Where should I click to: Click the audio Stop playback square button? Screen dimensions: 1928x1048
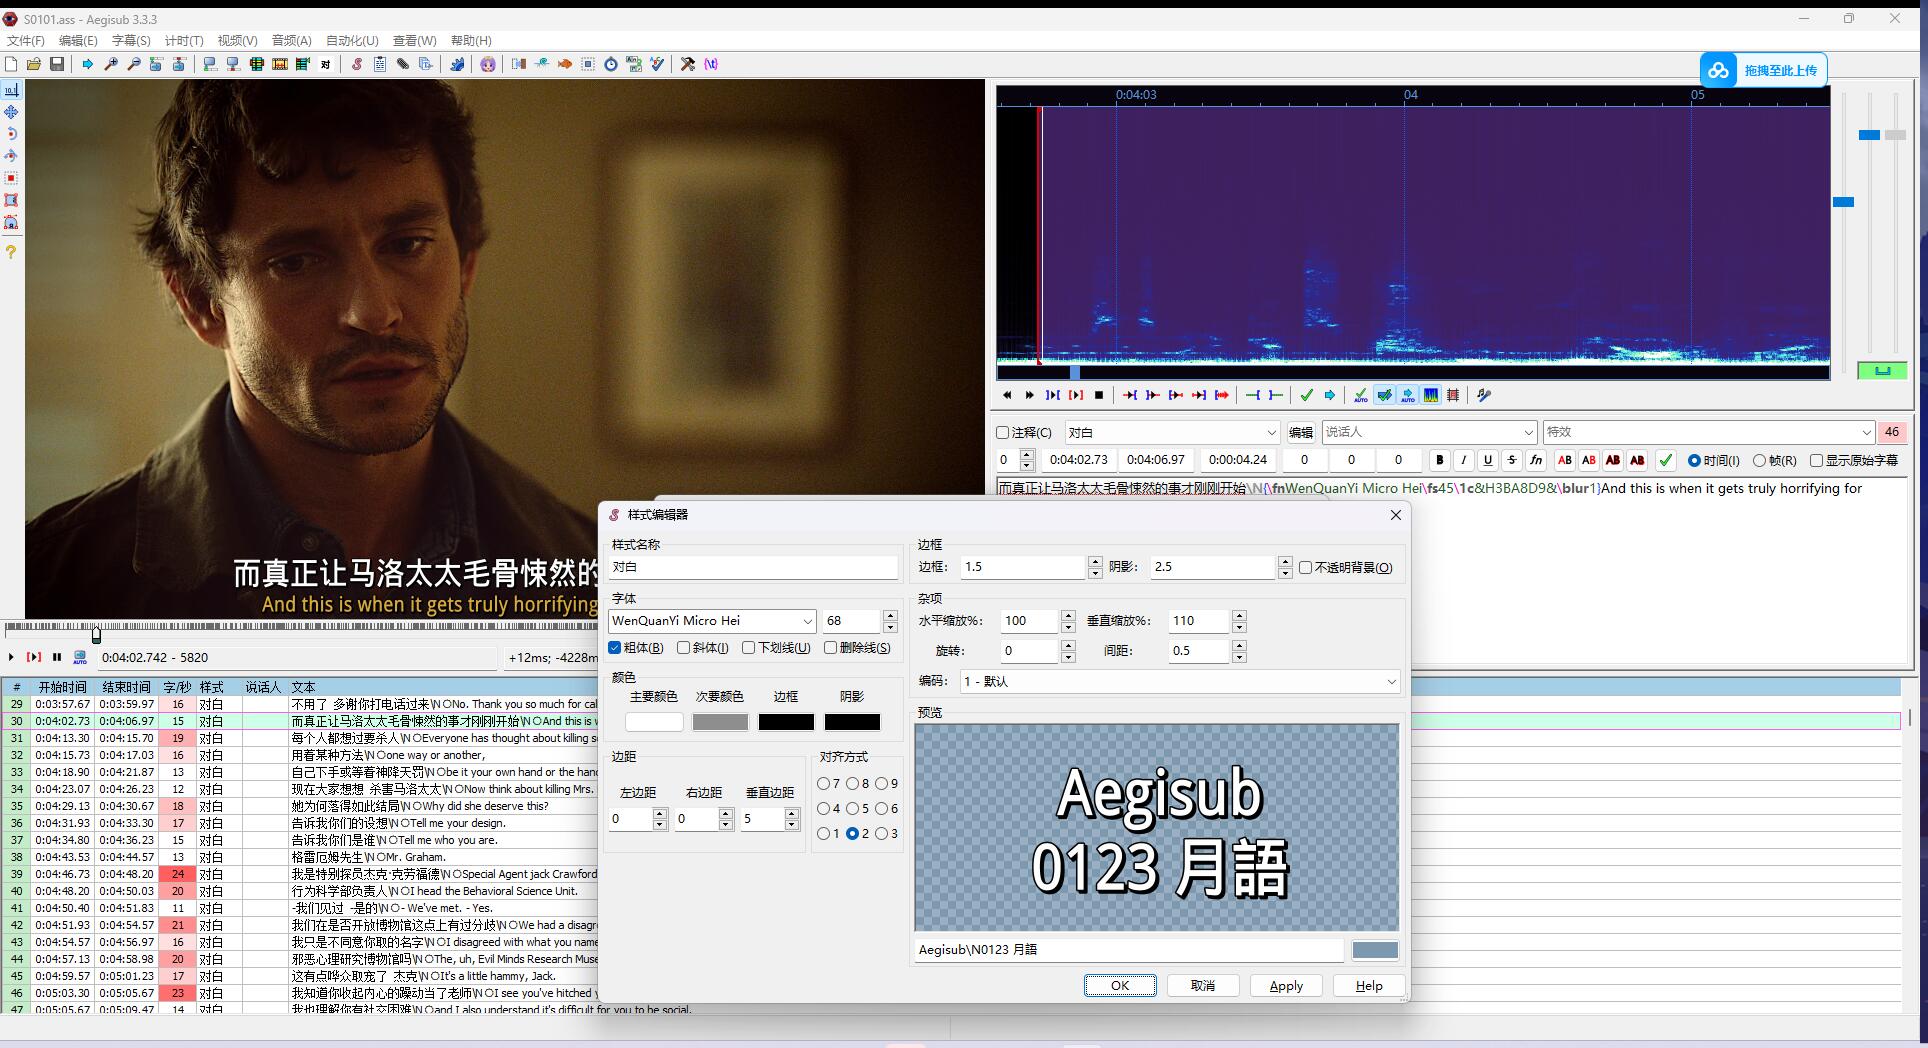[x=1099, y=396]
